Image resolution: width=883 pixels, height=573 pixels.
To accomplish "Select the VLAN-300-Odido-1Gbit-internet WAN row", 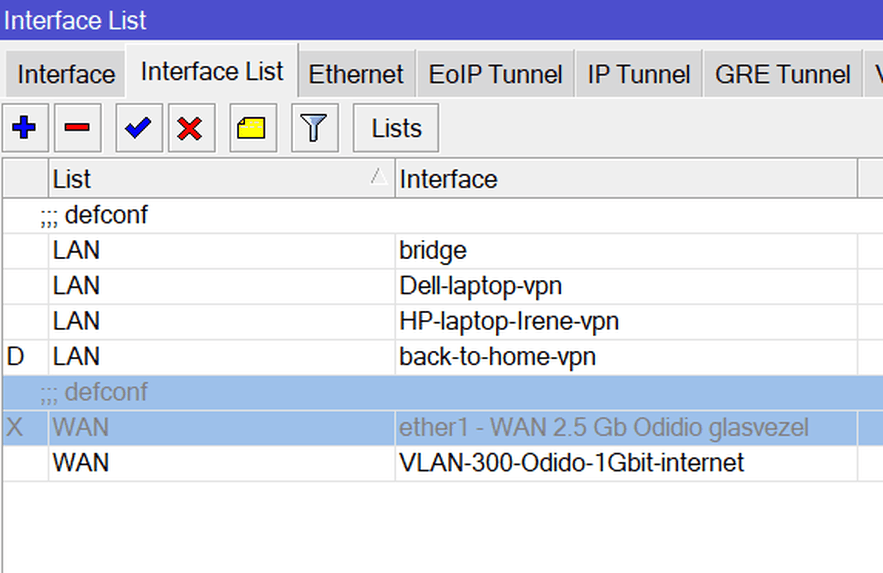I will coord(571,463).
